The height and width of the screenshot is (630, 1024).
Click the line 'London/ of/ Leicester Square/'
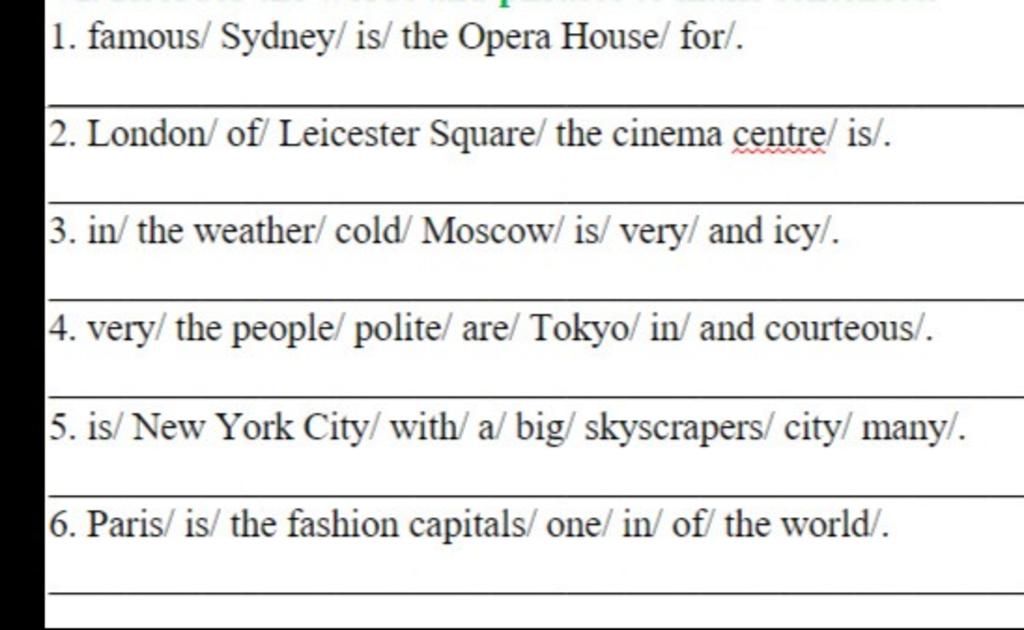(470, 134)
